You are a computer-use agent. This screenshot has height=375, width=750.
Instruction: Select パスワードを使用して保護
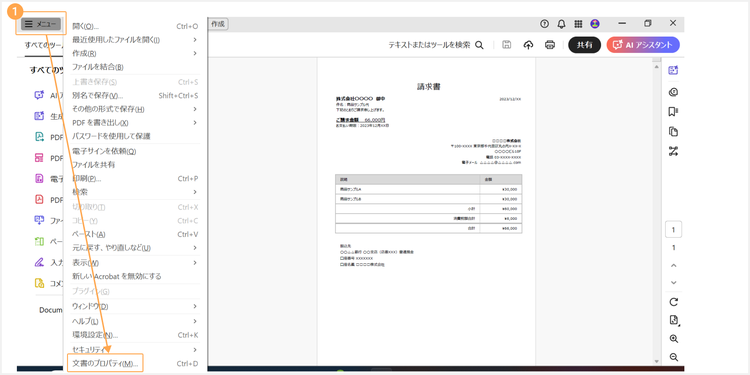tap(135, 136)
